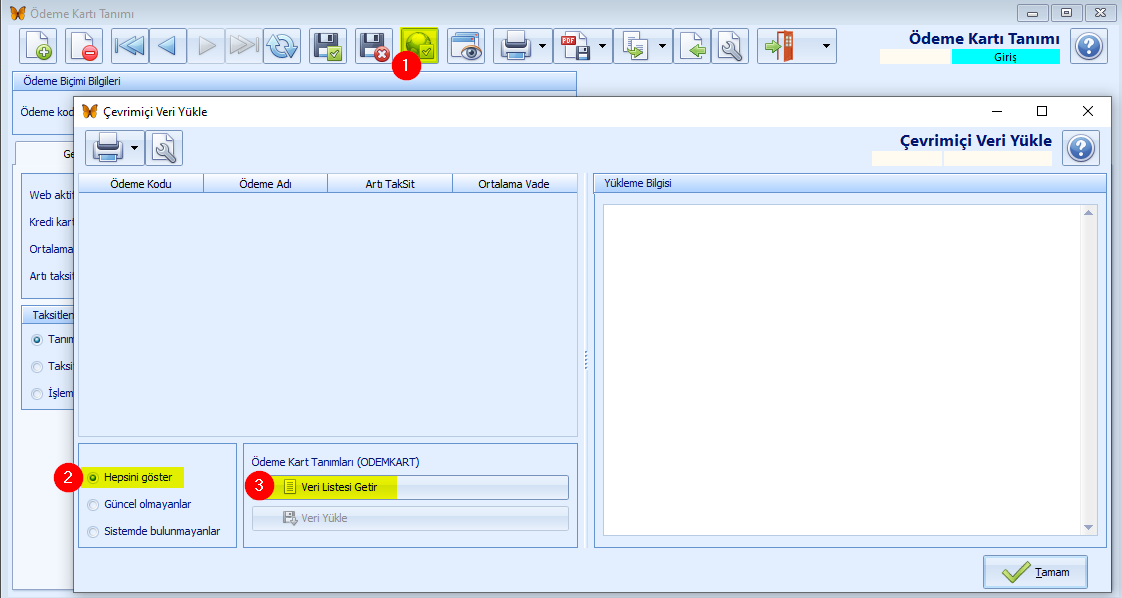Open the PDF export dropdown arrow
The height and width of the screenshot is (598, 1122).
603,46
